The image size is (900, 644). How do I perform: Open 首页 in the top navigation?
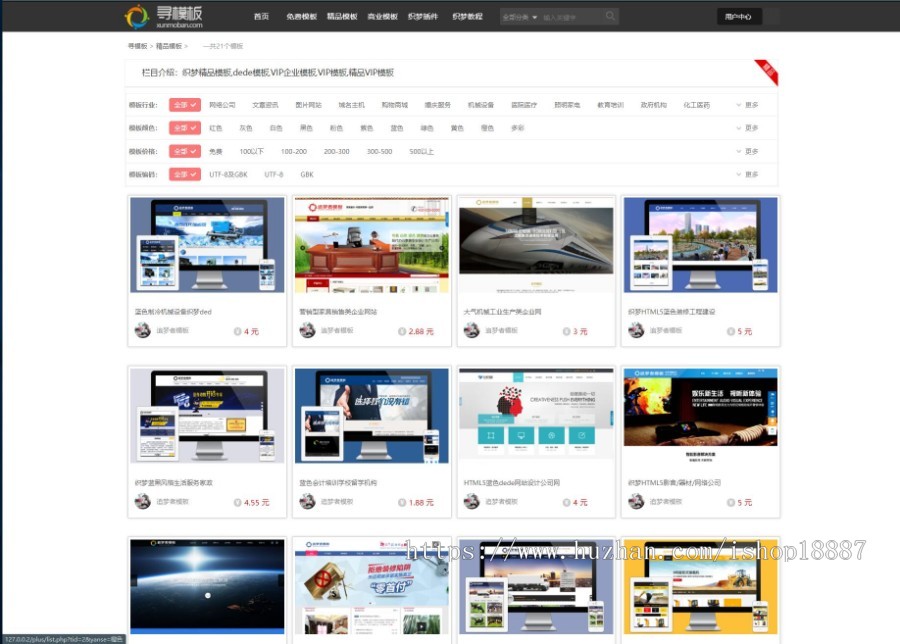[261, 16]
